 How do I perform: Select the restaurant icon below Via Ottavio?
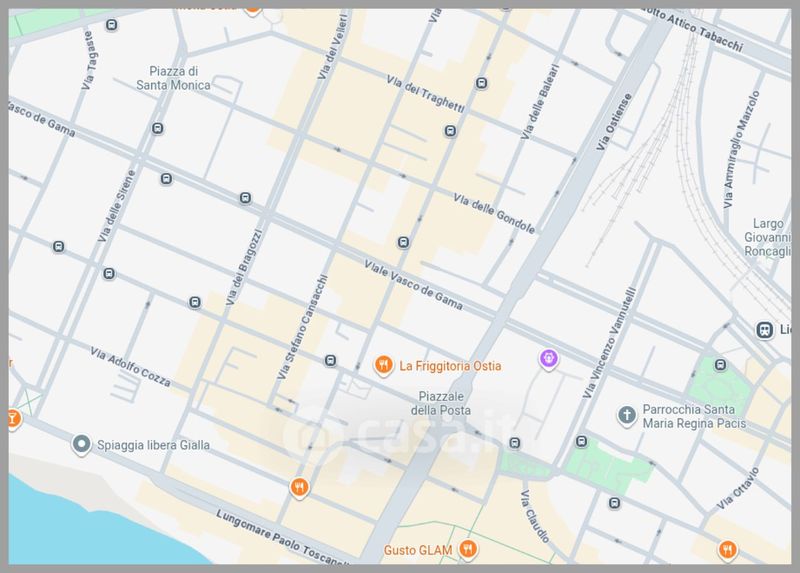pos(727,548)
